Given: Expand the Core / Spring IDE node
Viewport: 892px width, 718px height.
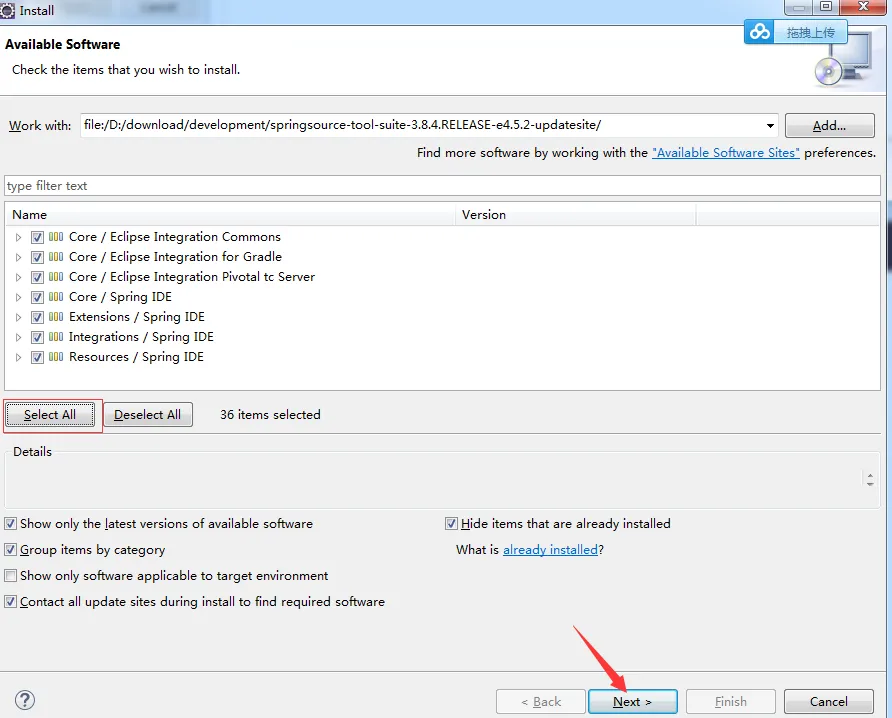Looking at the screenshot, I should (18, 297).
